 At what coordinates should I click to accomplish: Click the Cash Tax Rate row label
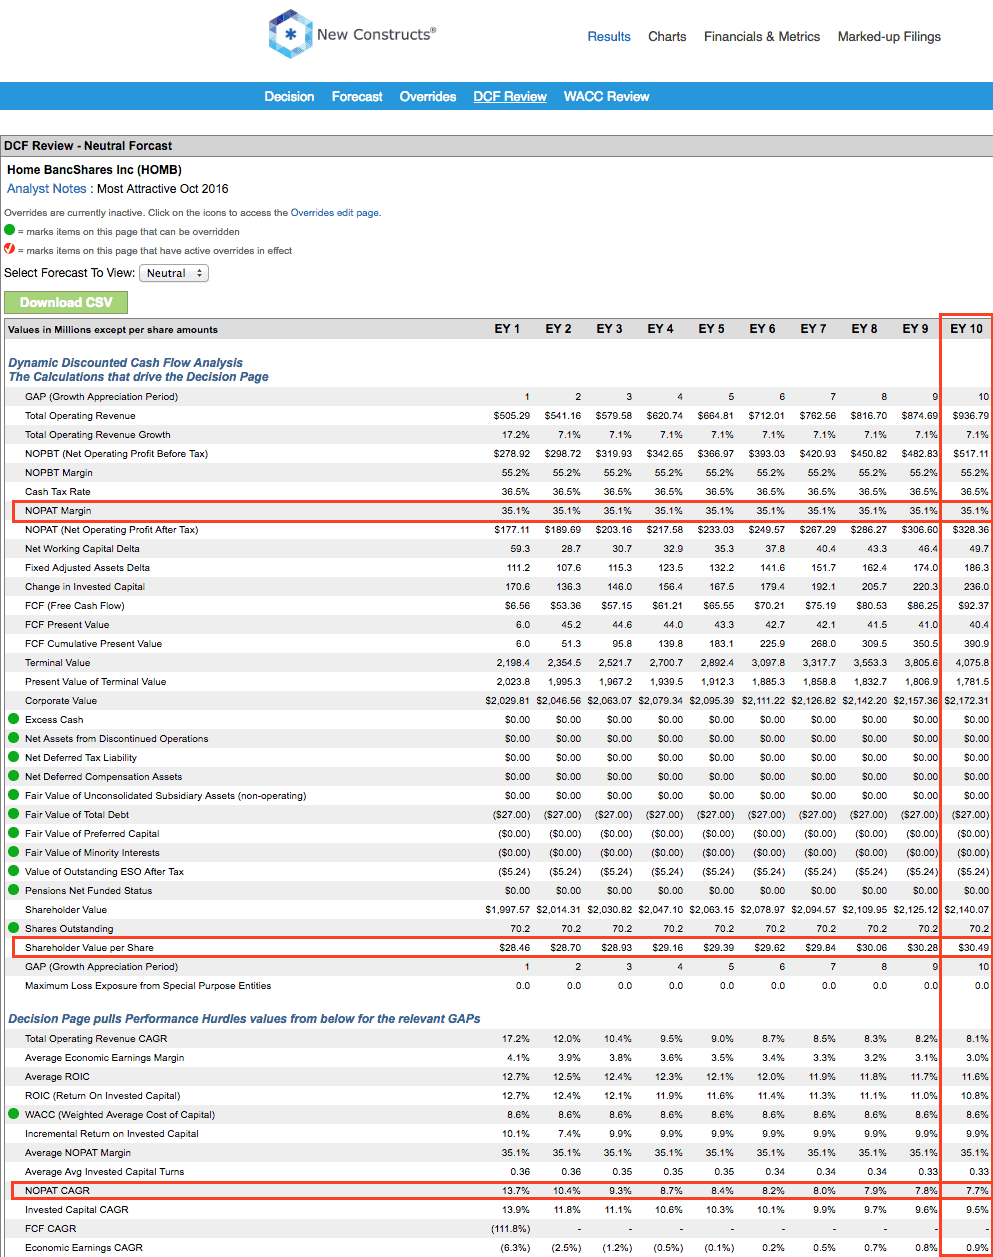pos(57,492)
